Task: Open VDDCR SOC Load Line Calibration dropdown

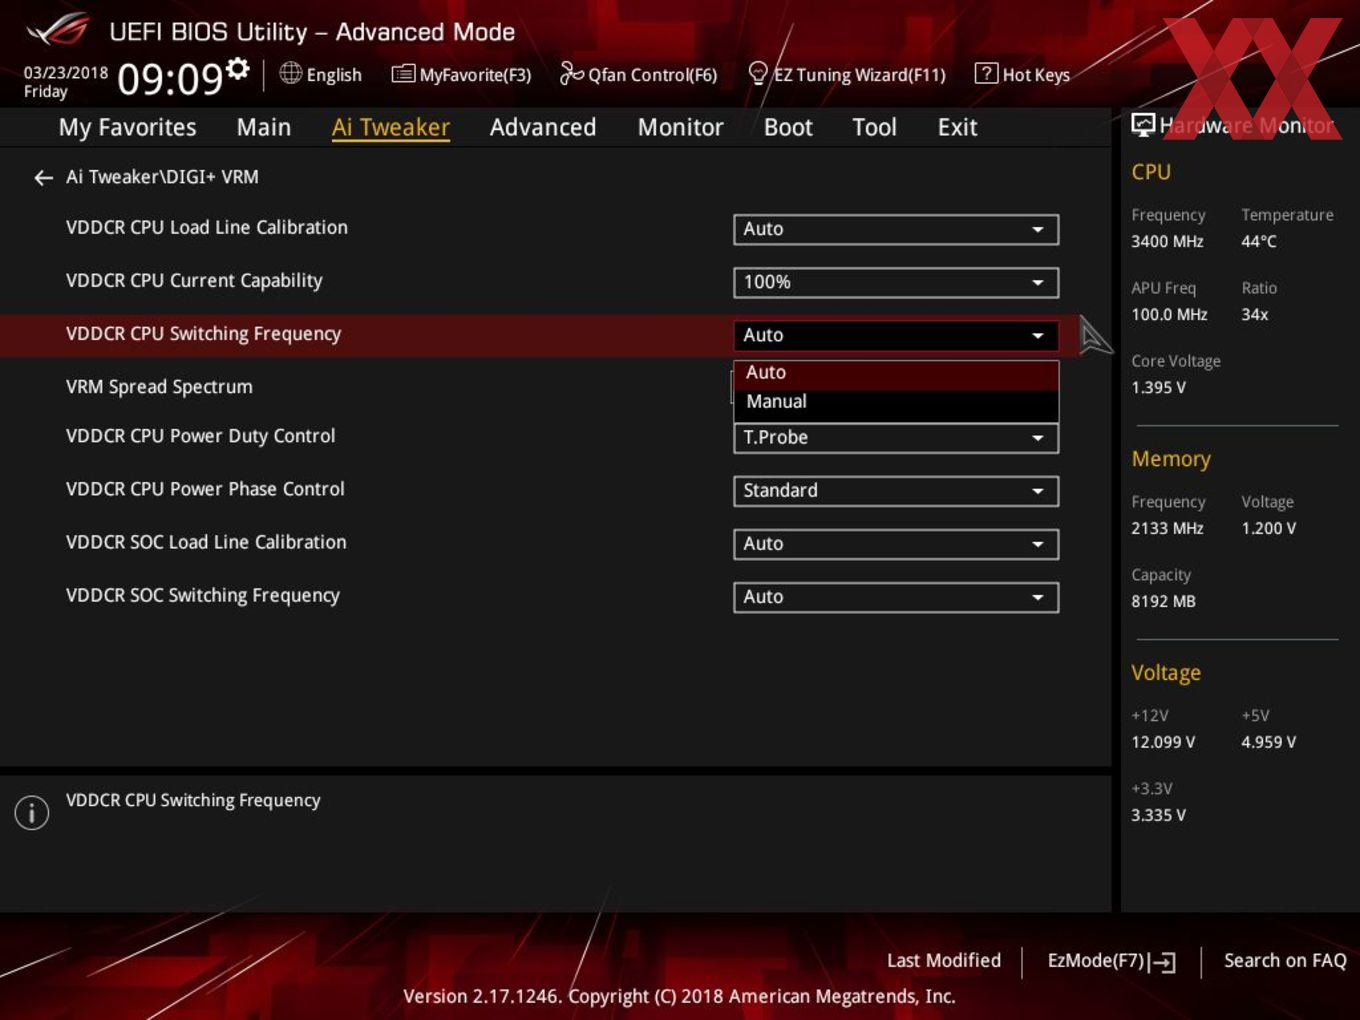Action: (896, 544)
